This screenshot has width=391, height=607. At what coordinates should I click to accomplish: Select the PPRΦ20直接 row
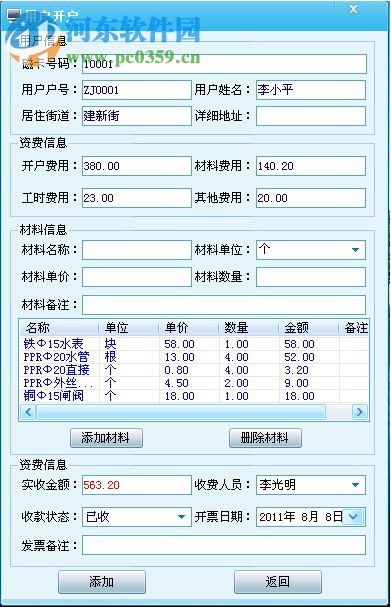click(194, 370)
